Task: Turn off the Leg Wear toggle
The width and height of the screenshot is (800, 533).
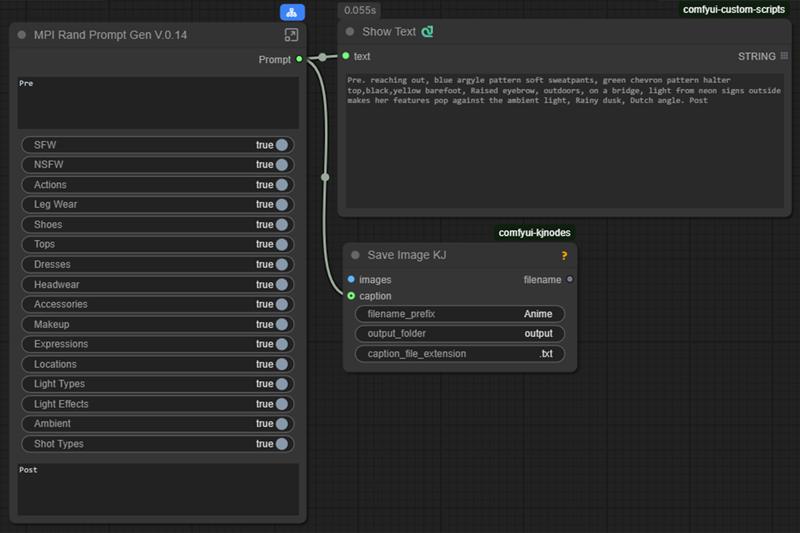Action: (281, 205)
